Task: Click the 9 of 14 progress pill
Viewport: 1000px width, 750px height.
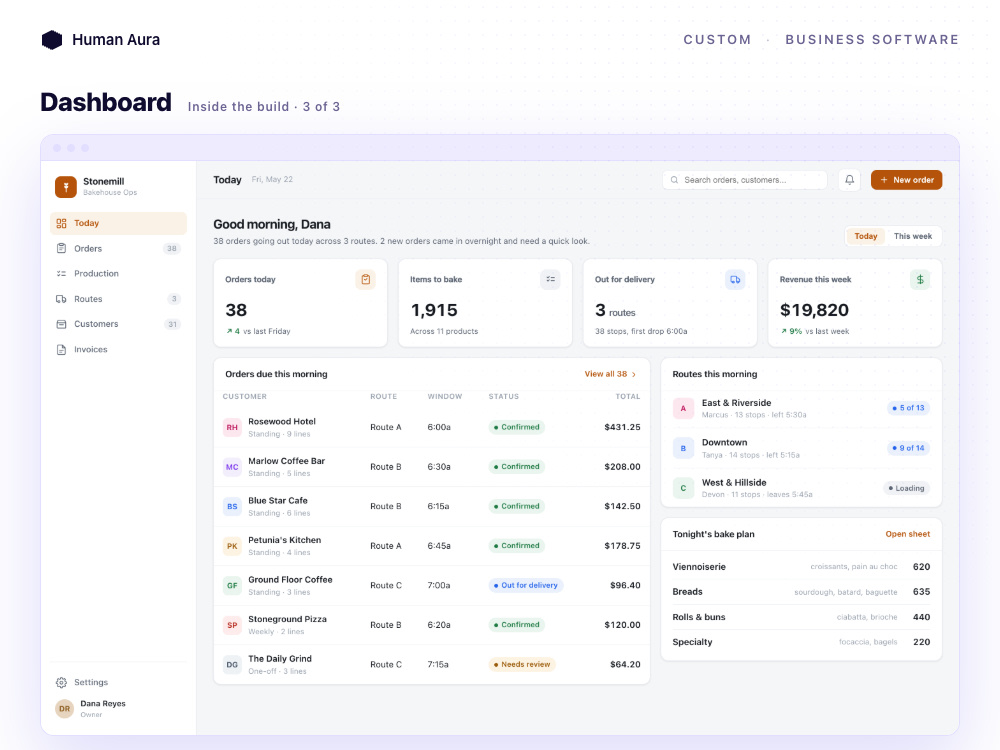Action: click(x=908, y=448)
